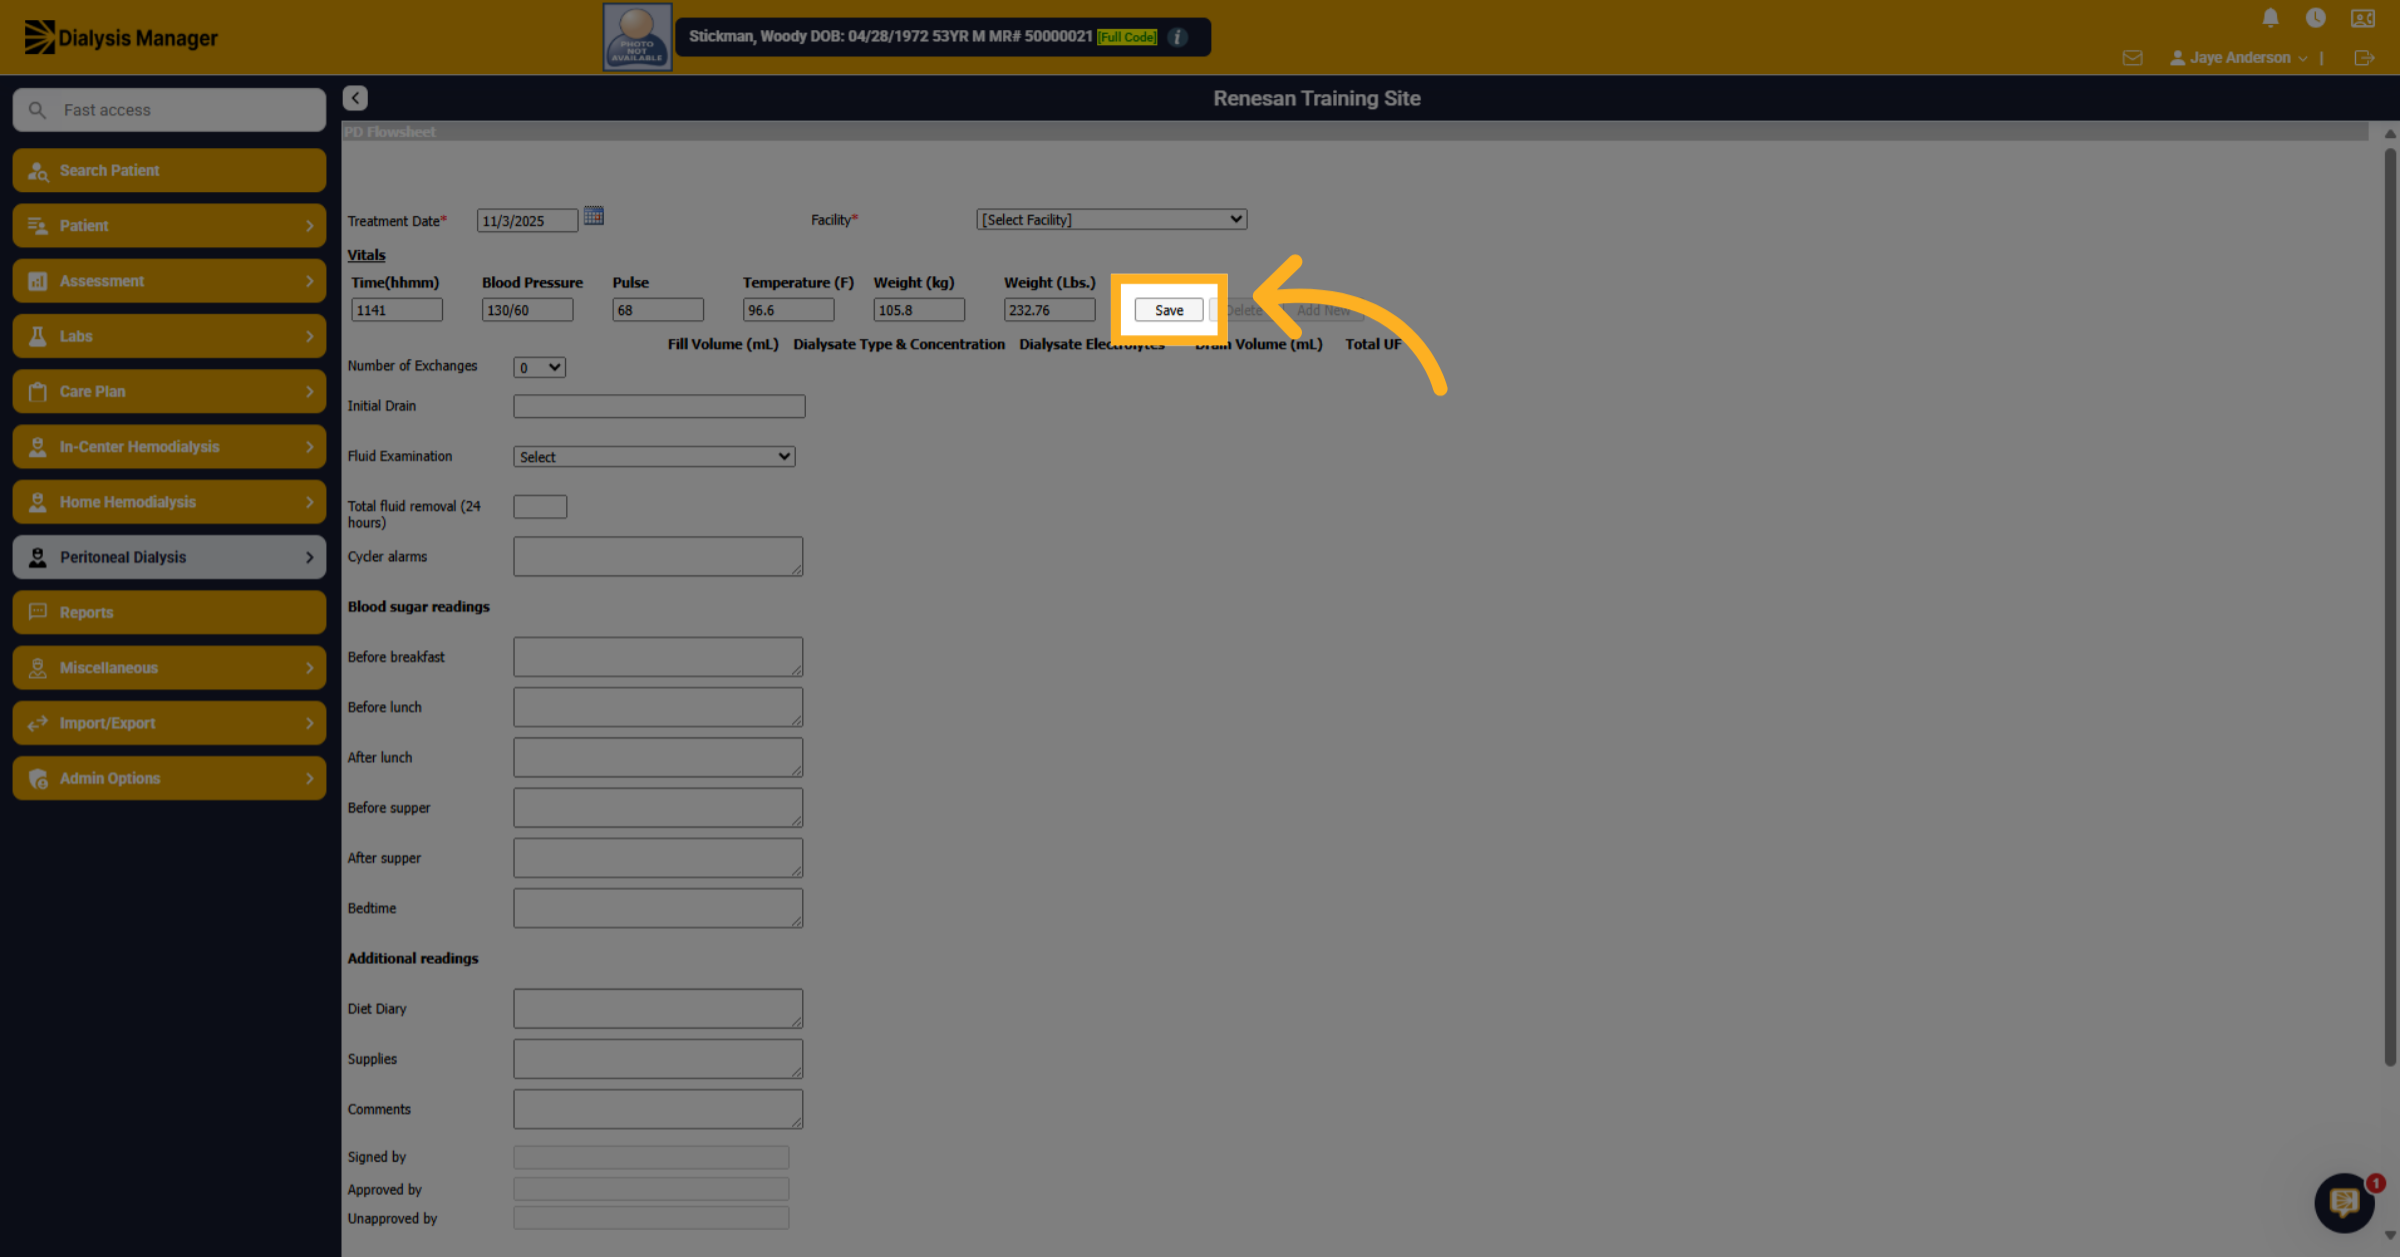Screen dimensions: 2400x1257
Task: Expand the Miscellaneous menu
Action: [x=169, y=668]
